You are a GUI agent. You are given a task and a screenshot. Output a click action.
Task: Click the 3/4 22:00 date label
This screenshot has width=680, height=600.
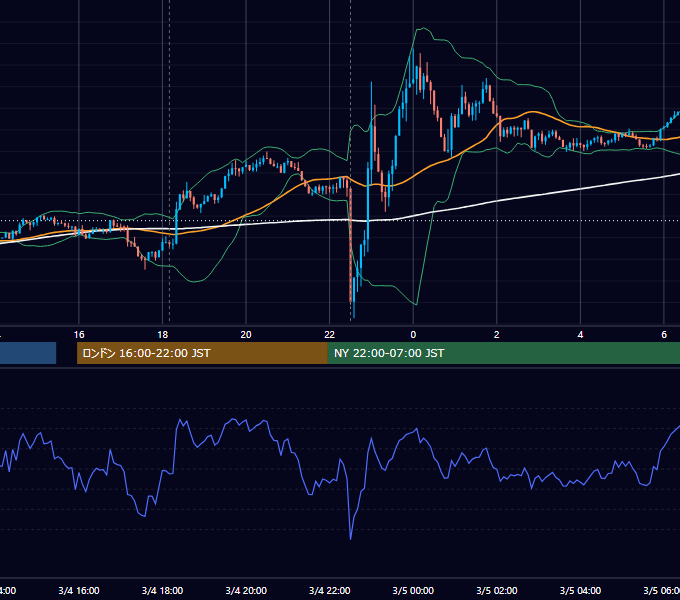tap(330, 590)
